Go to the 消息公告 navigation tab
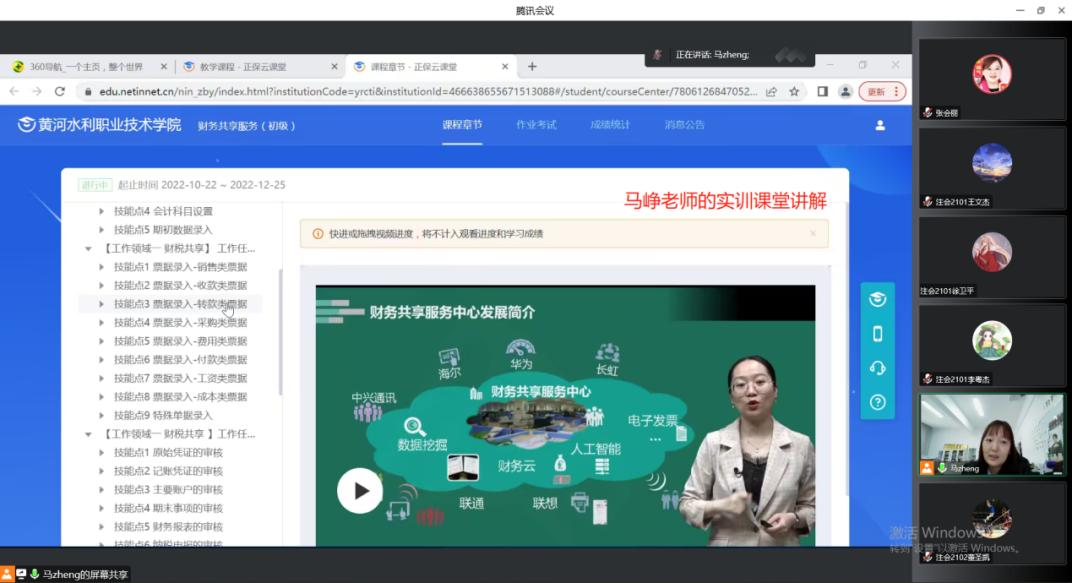The height and width of the screenshot is (583, 1072). point(684,125)
